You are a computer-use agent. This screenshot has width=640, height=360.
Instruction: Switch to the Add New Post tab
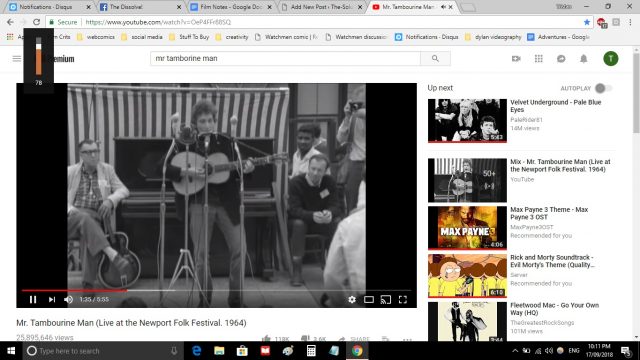[x=321, y=7]
